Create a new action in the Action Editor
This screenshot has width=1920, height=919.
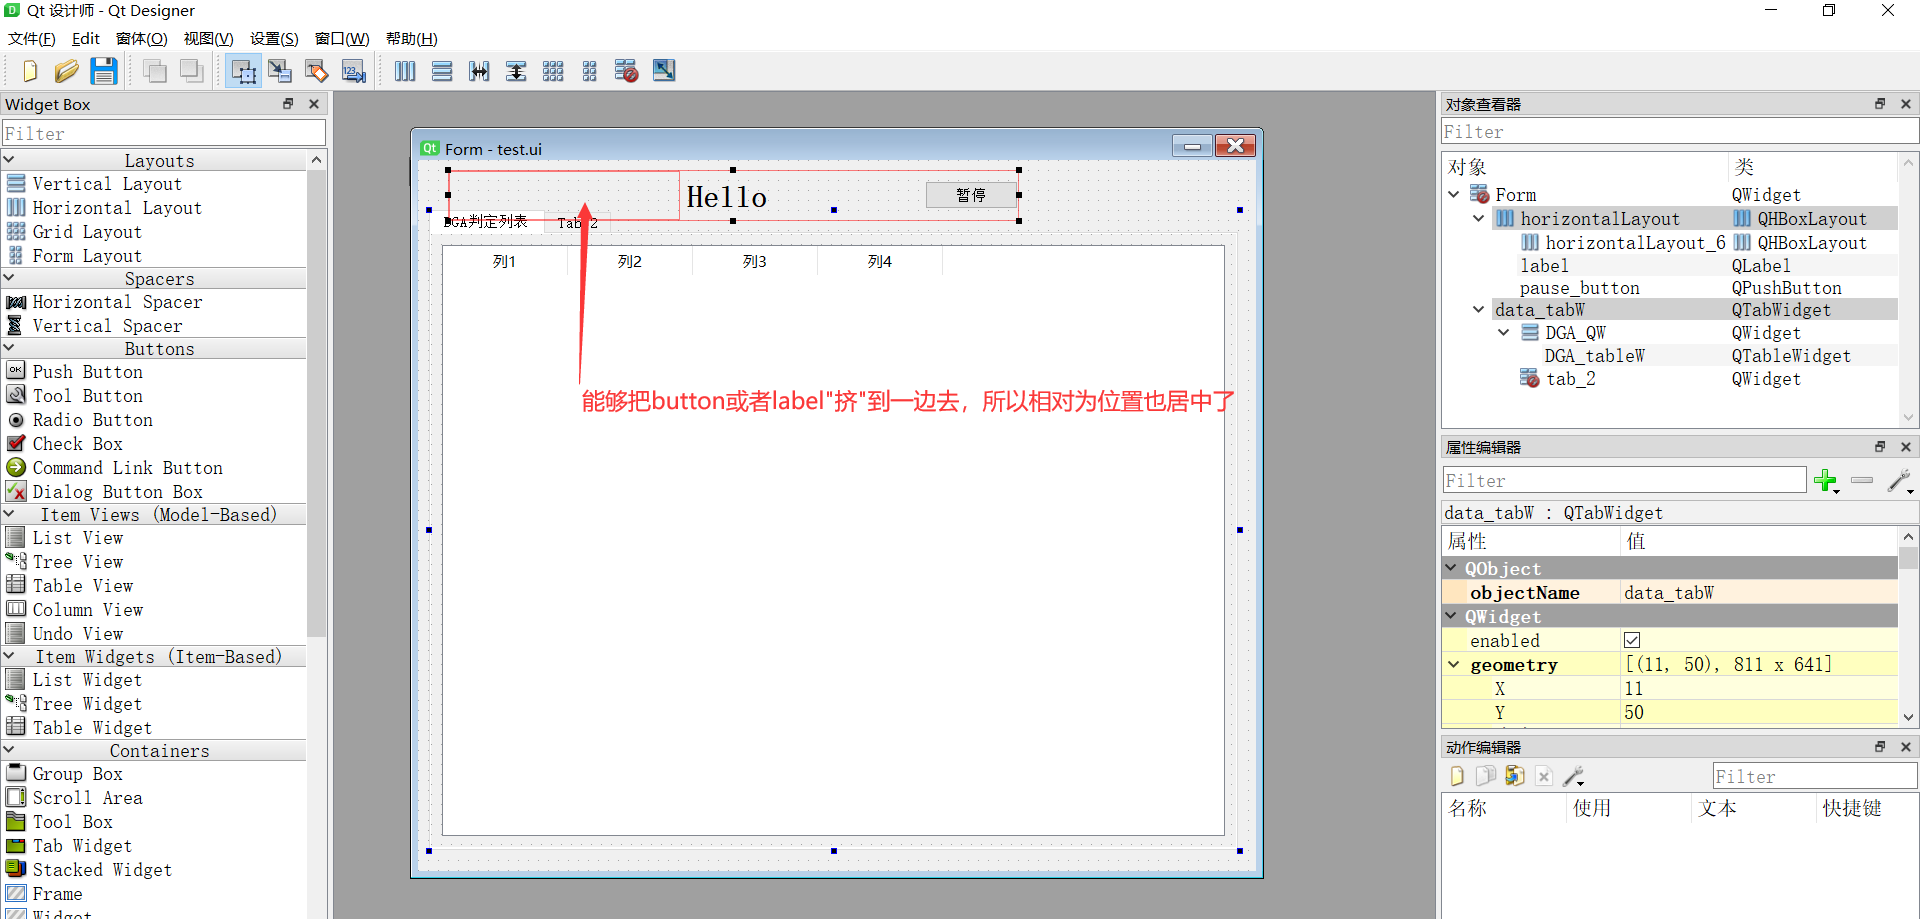click(x=1457, y=775)
